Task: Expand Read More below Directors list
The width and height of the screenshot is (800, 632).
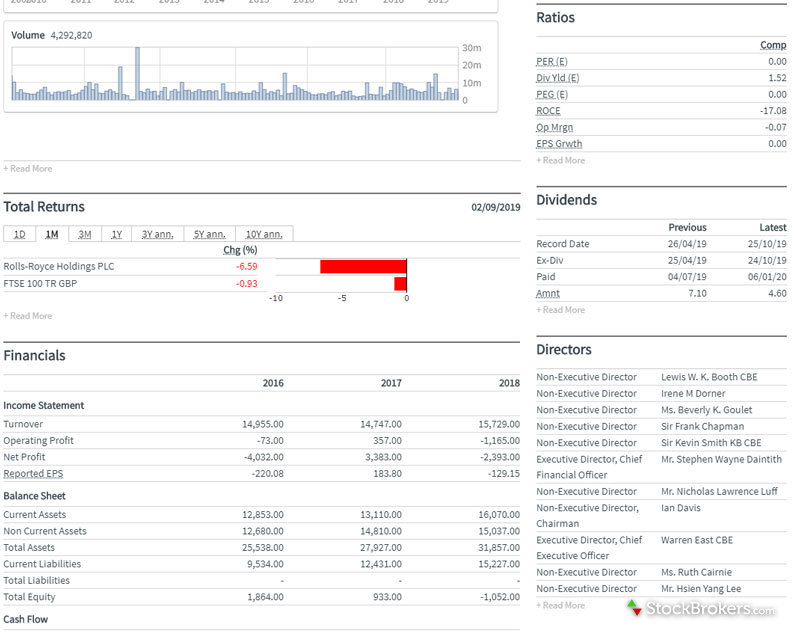Action: point(561,605)
